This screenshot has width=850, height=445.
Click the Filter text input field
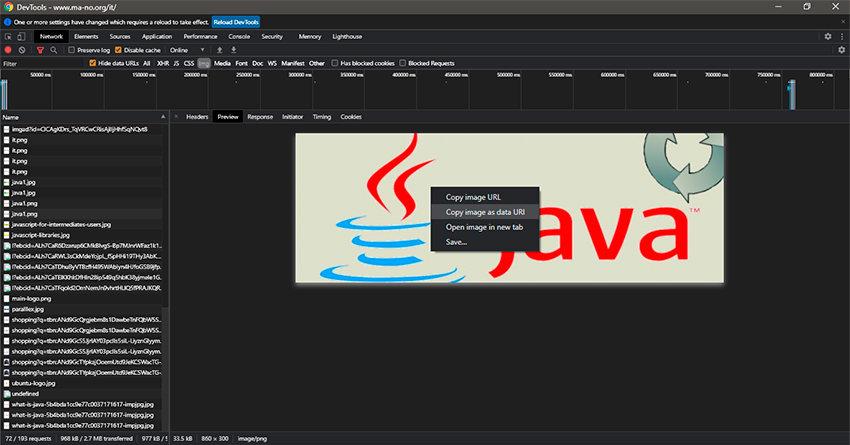click(43, 63)
